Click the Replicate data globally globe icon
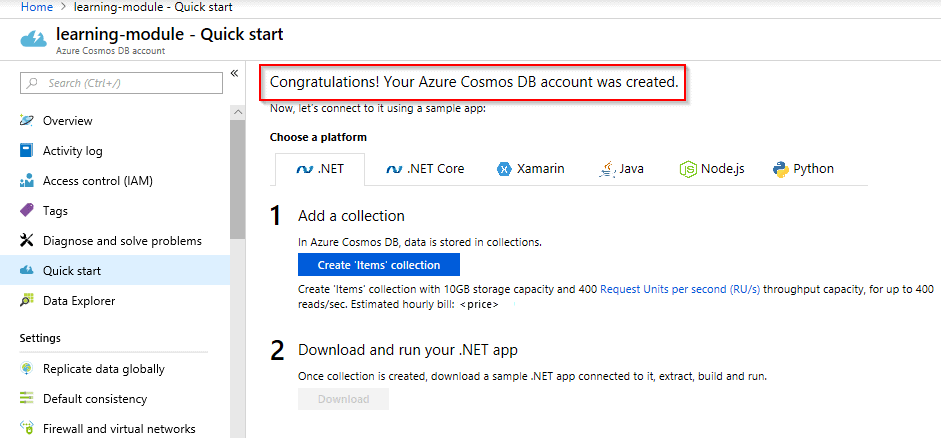This screenshot has height=438, width=941. pyautogui.click(x=27, y=369)
